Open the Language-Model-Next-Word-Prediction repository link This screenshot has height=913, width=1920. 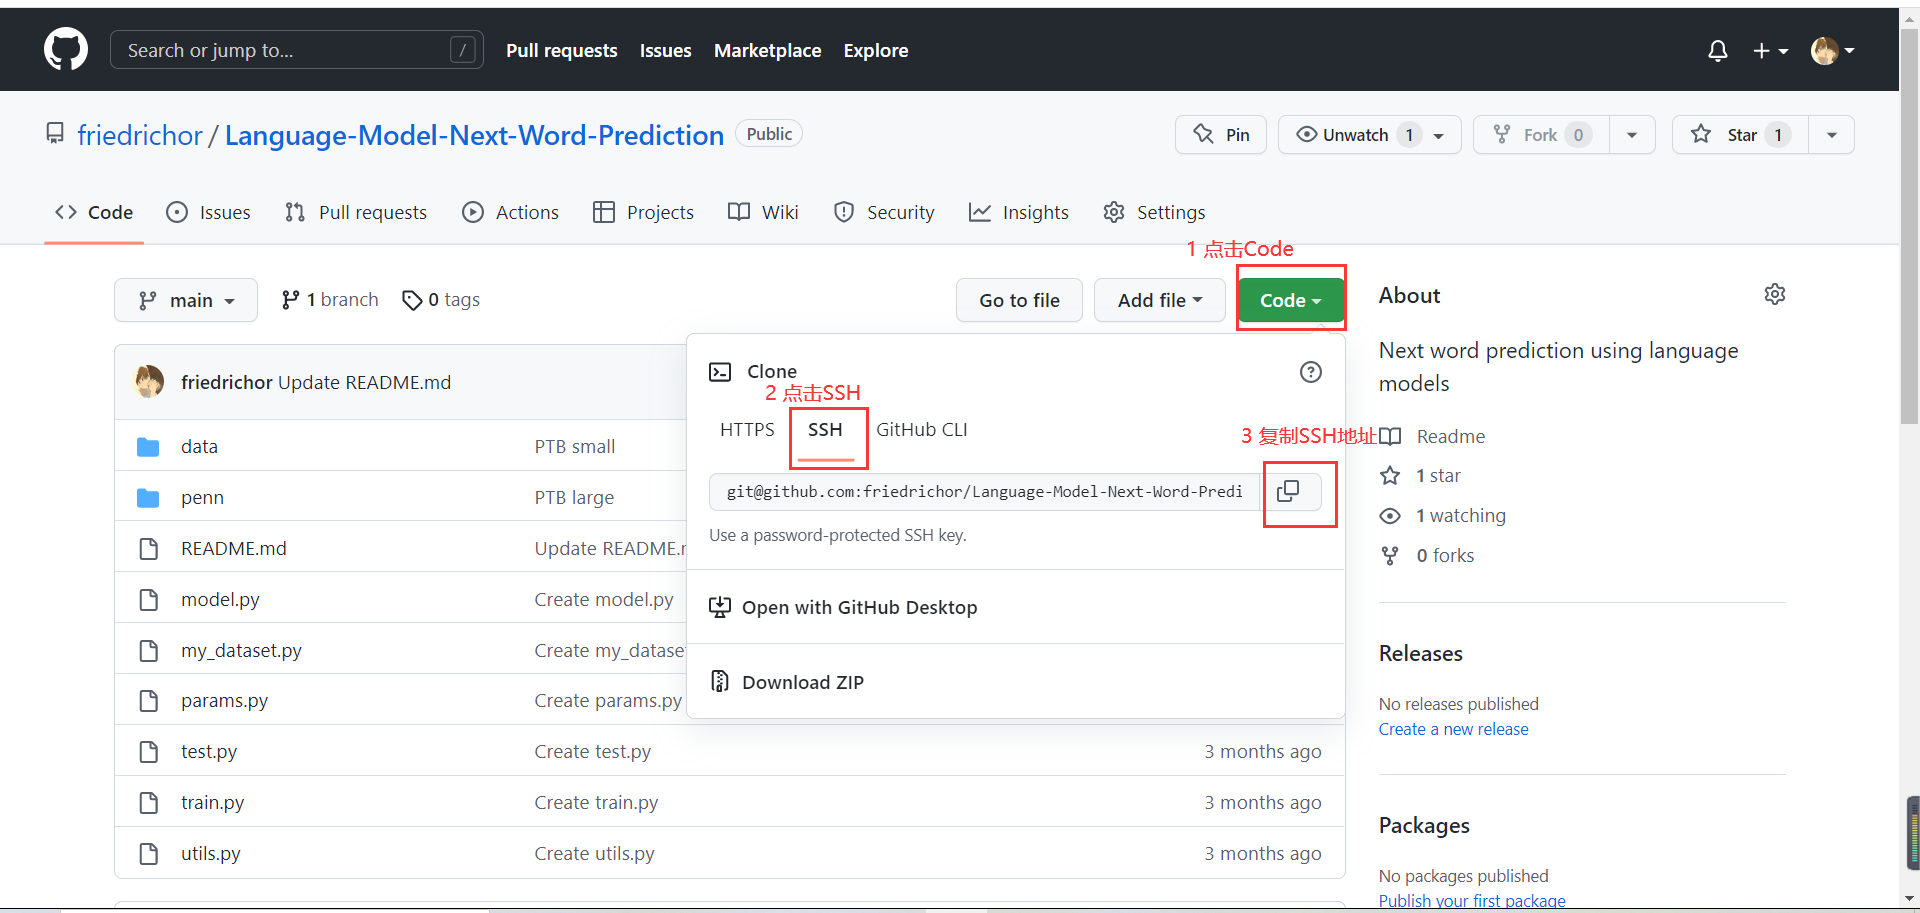pyautogui.click(x=474, y=135)
